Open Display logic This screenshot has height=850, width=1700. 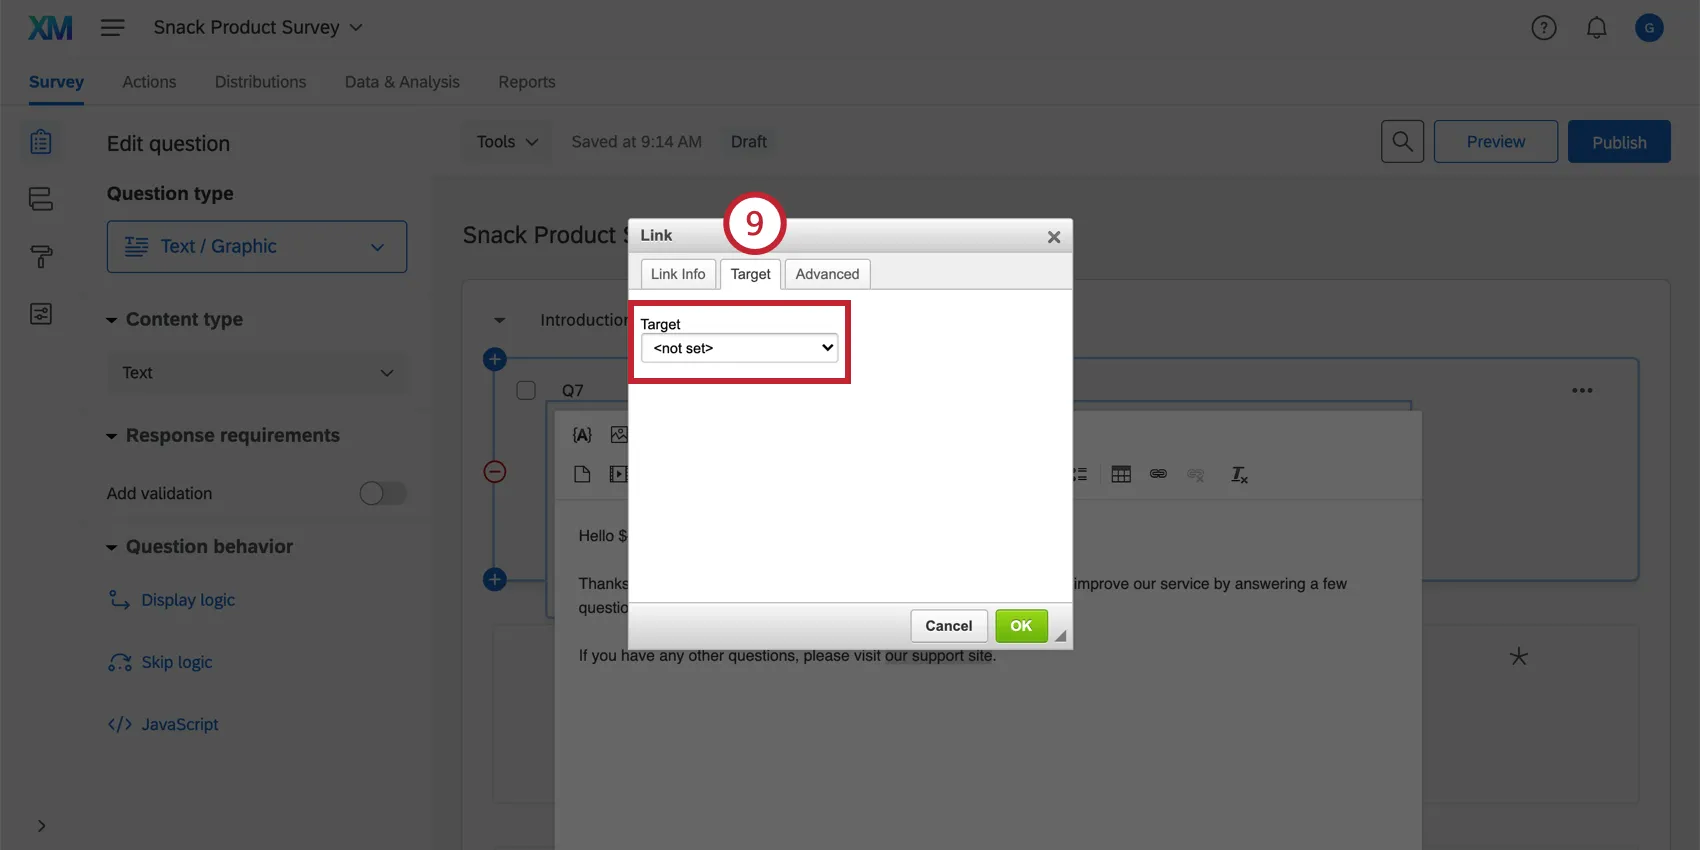click(x=172, y=600)
